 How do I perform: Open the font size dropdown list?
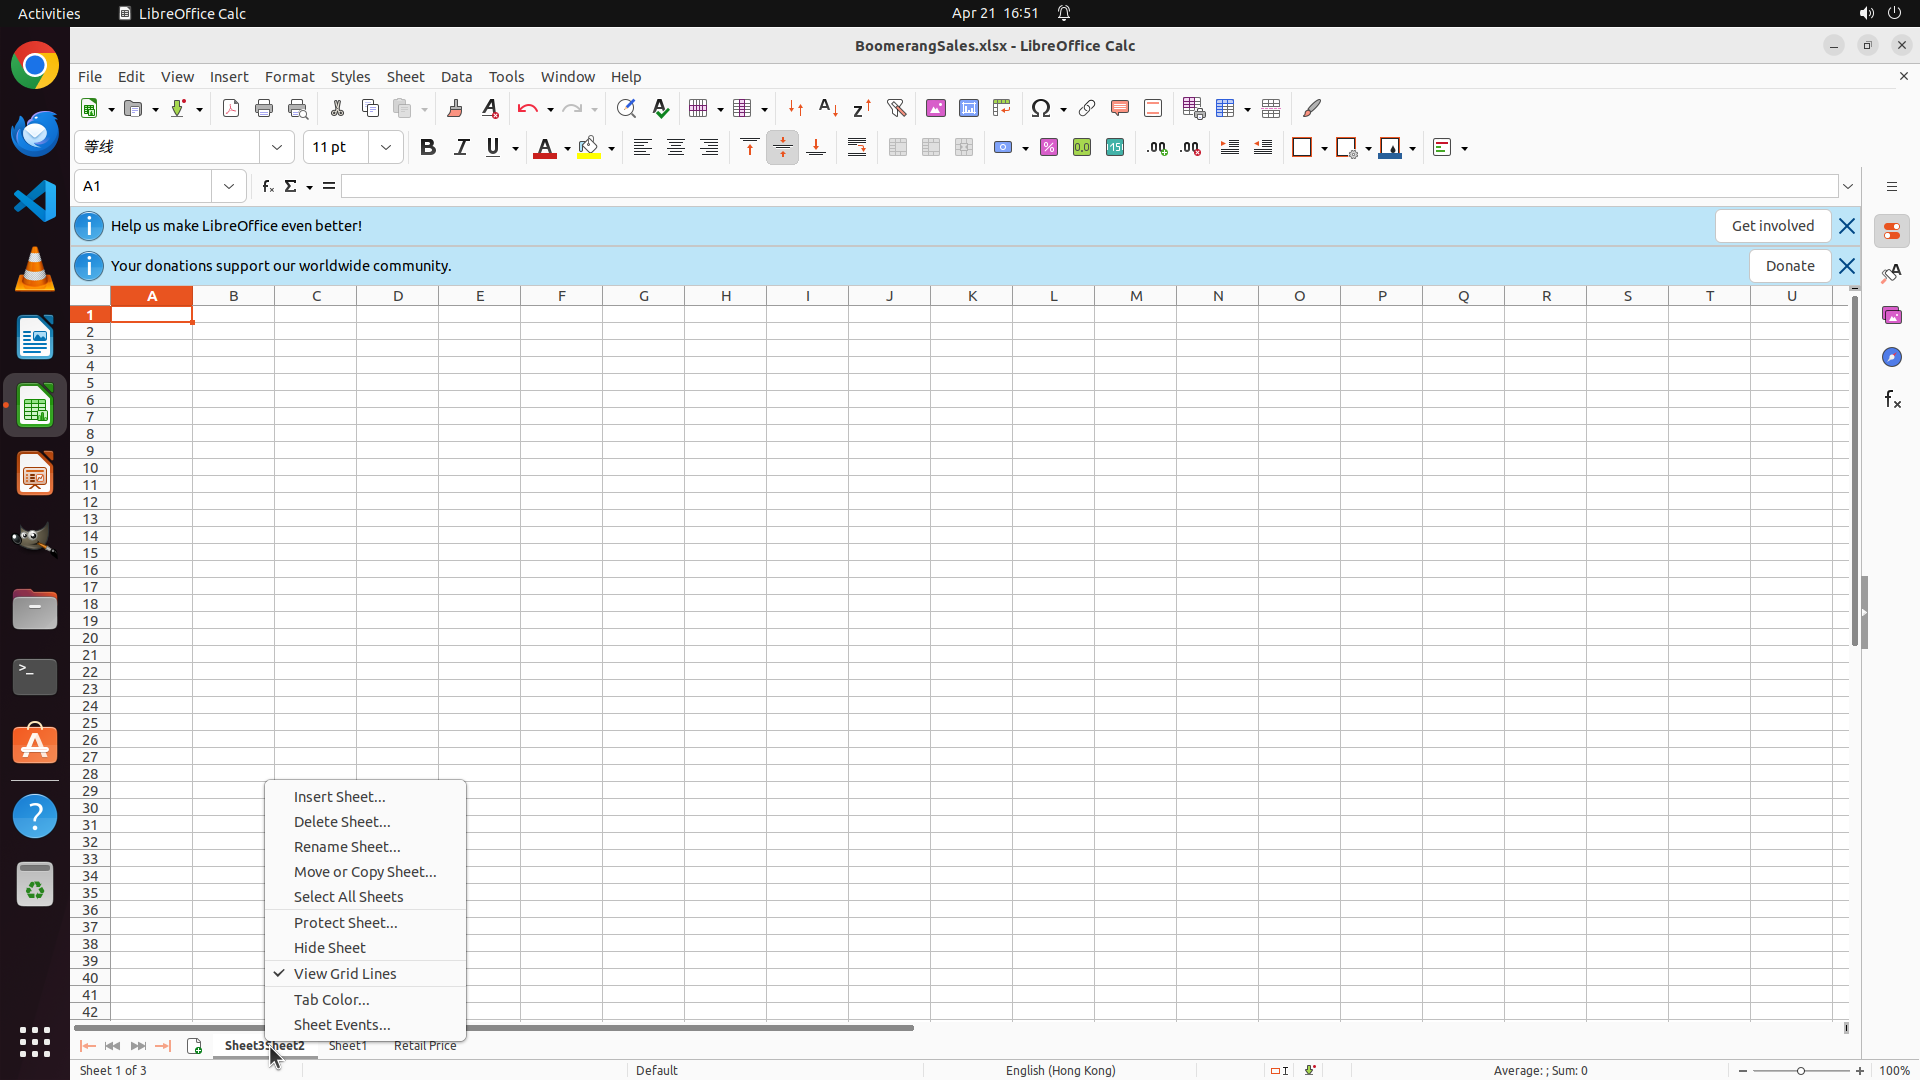pyautogui.click(x=386, y=148)
